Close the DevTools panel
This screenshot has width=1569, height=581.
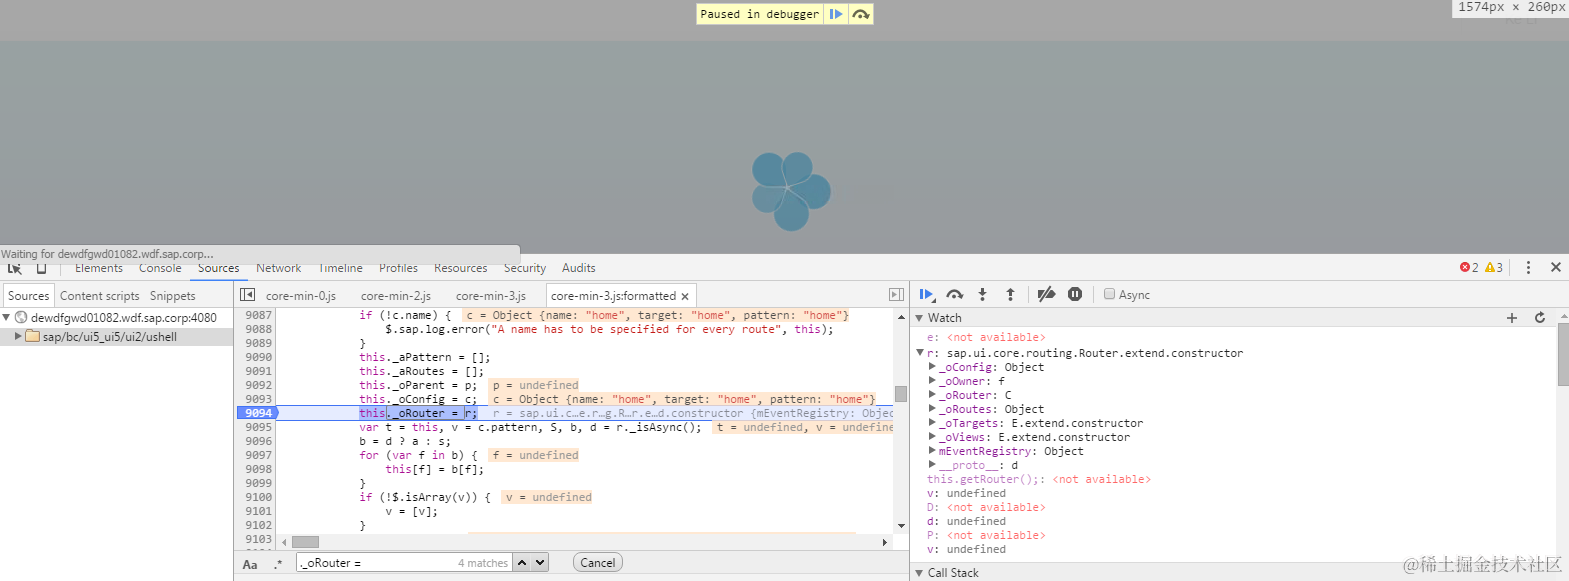1556,267
